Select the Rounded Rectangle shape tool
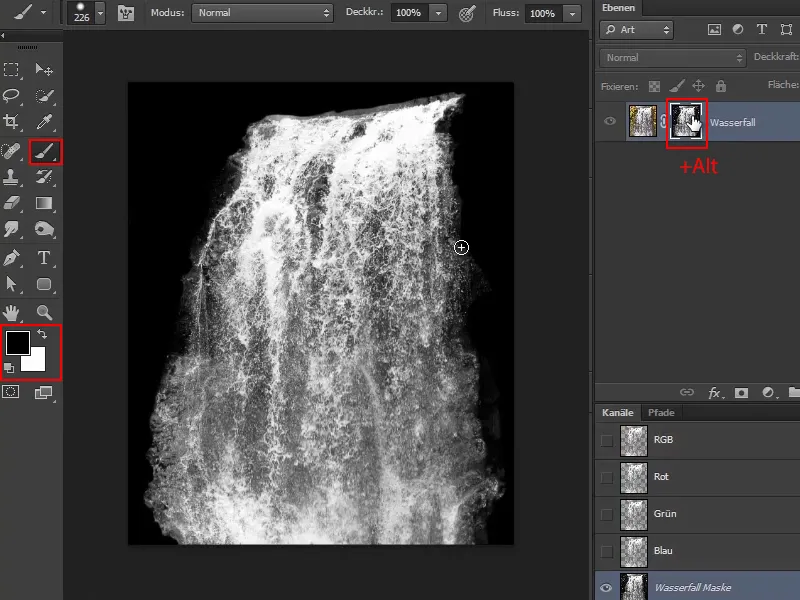 (x=44, y=284)
